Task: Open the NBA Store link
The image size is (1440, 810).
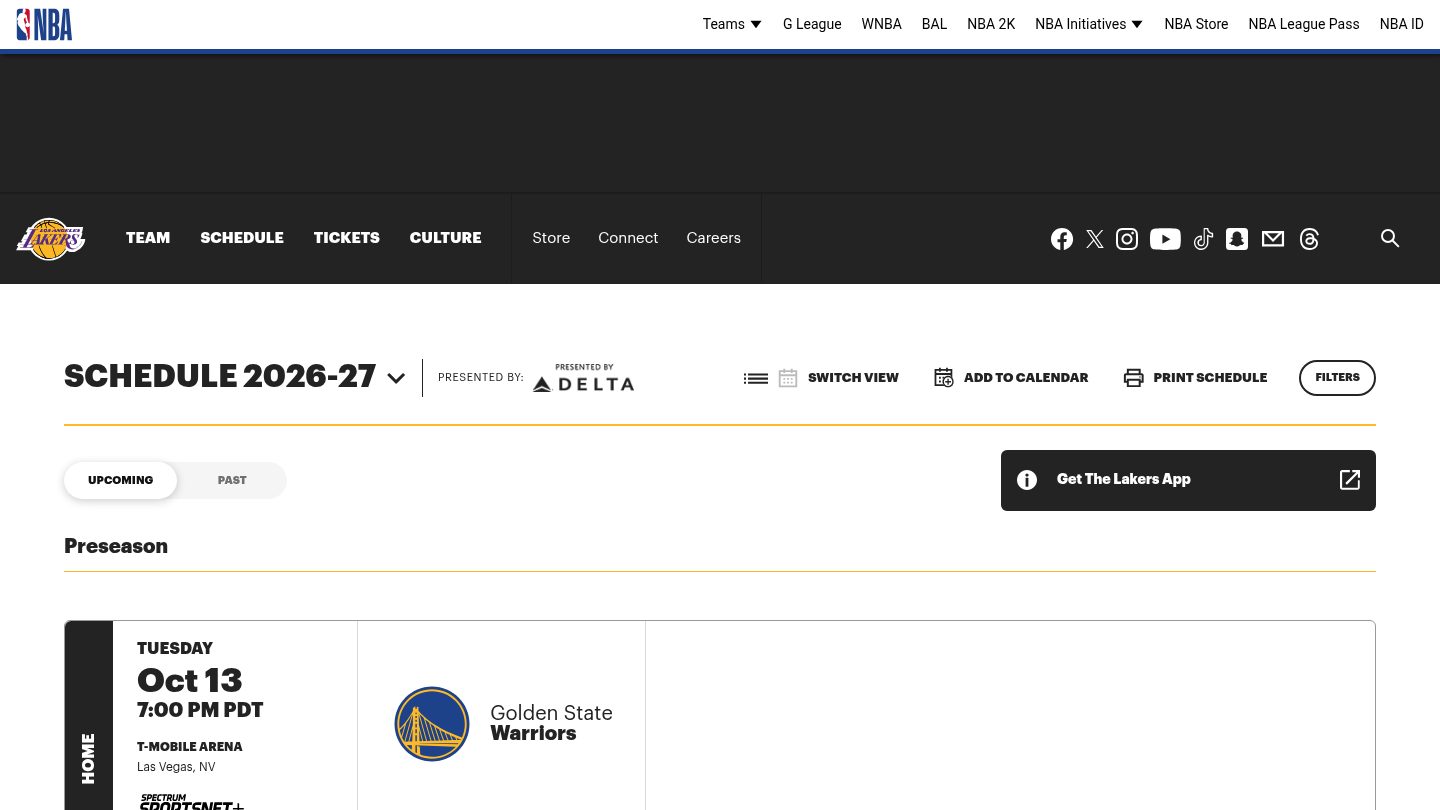Action: (x=1196, y=24)
